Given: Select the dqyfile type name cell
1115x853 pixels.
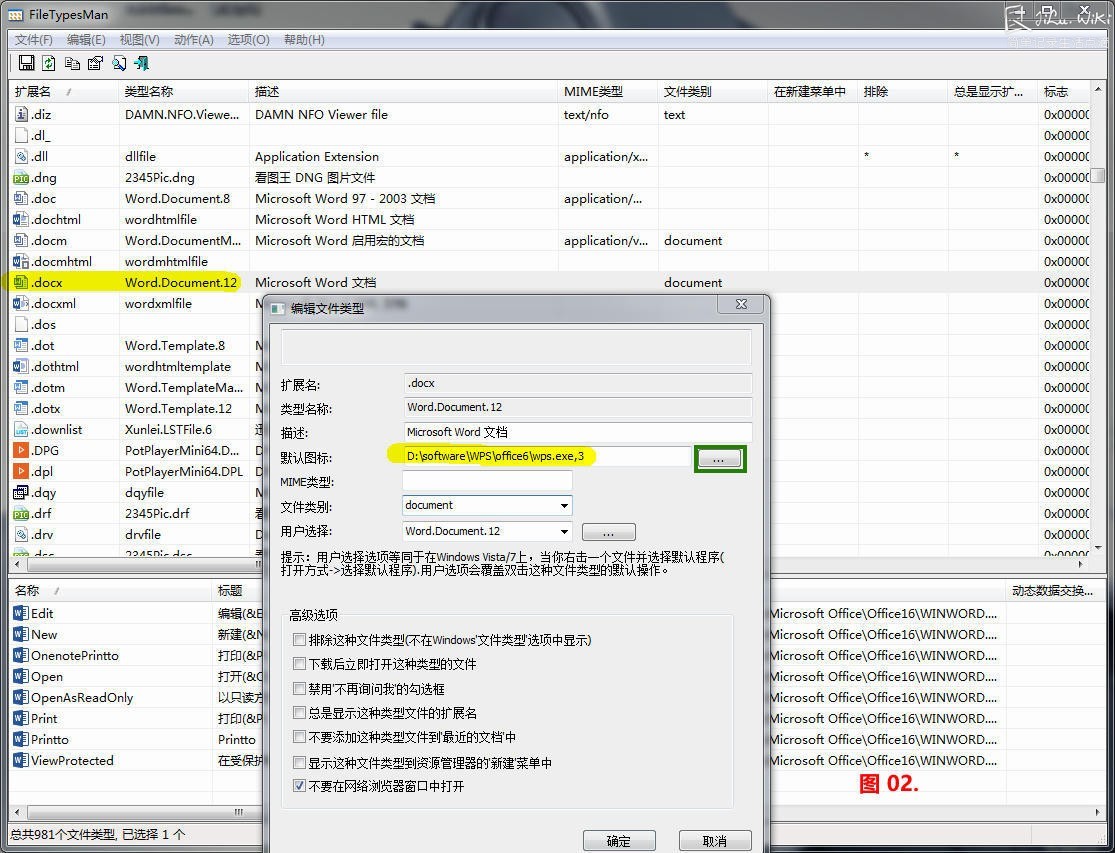Looking at the screenshot, I should pos(144,493).
